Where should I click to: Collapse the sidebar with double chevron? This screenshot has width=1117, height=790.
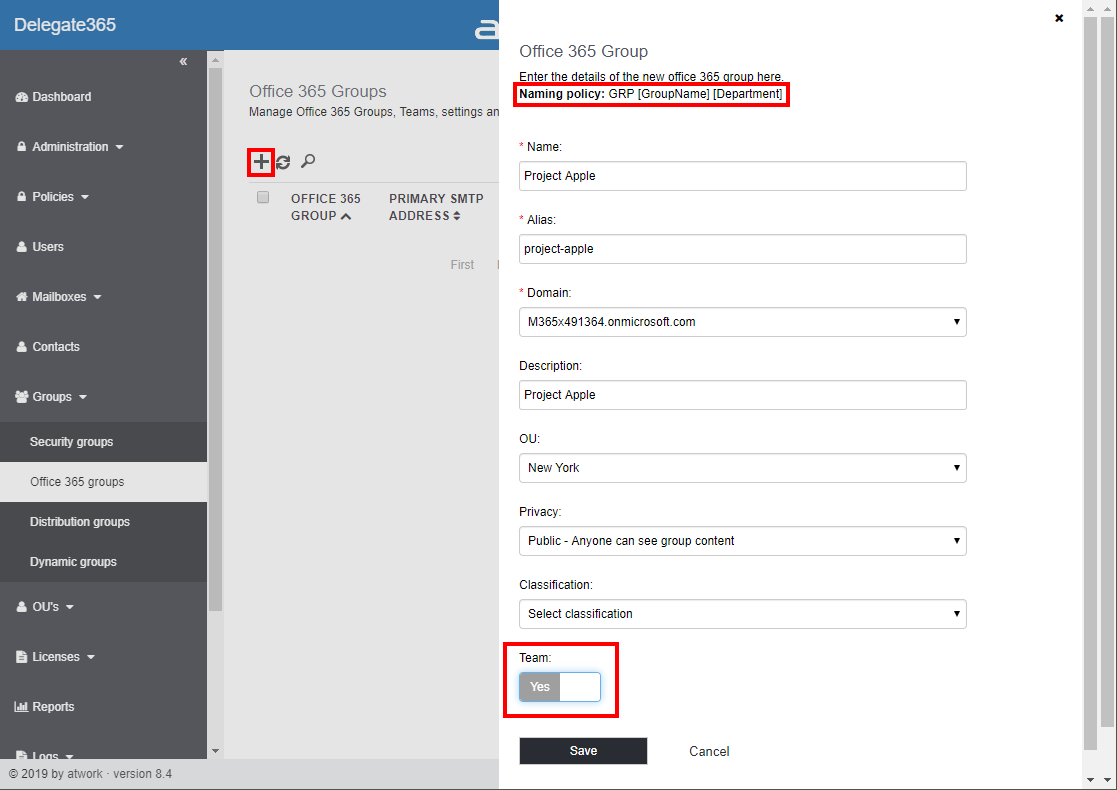(183, 61)
